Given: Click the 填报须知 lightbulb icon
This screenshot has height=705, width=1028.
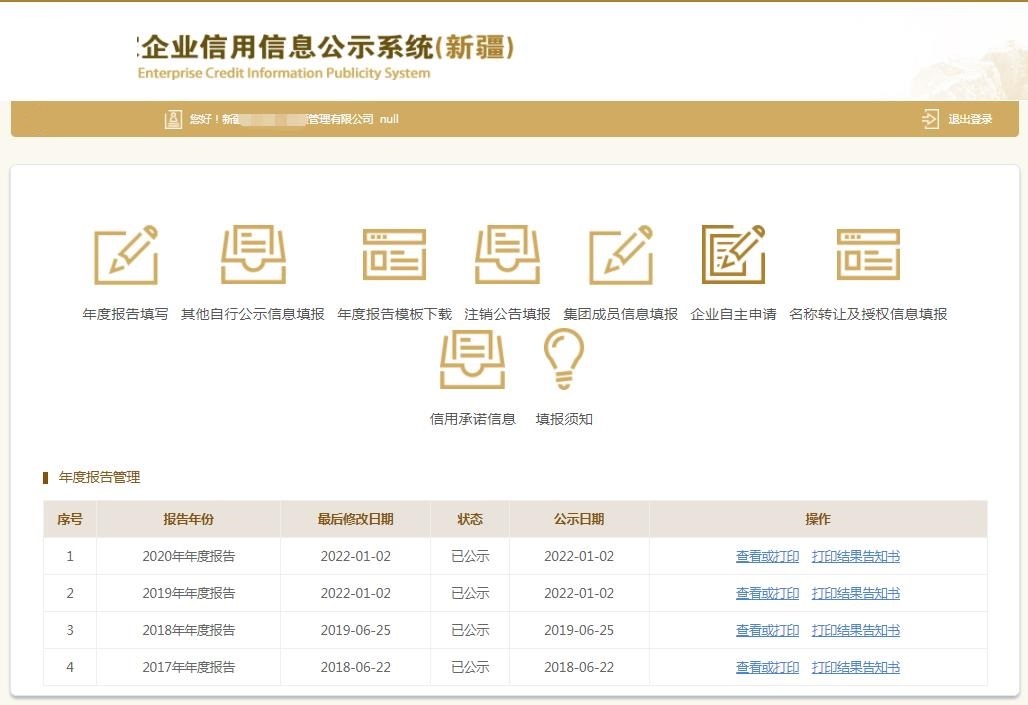Looking at the screenshot, I should point(564,360).
